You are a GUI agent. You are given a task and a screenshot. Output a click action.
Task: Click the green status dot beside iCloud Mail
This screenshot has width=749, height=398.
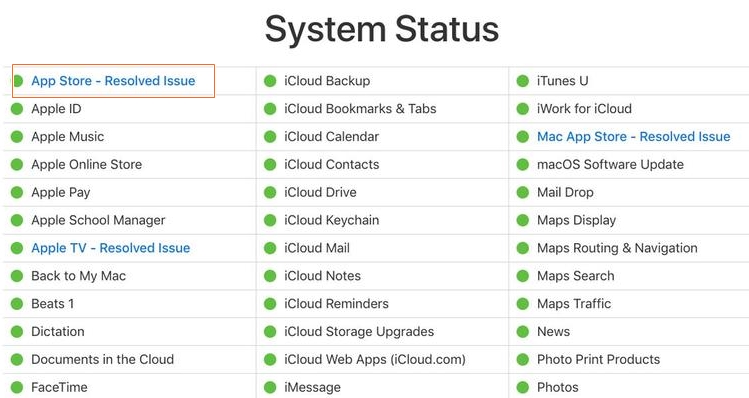270,248
